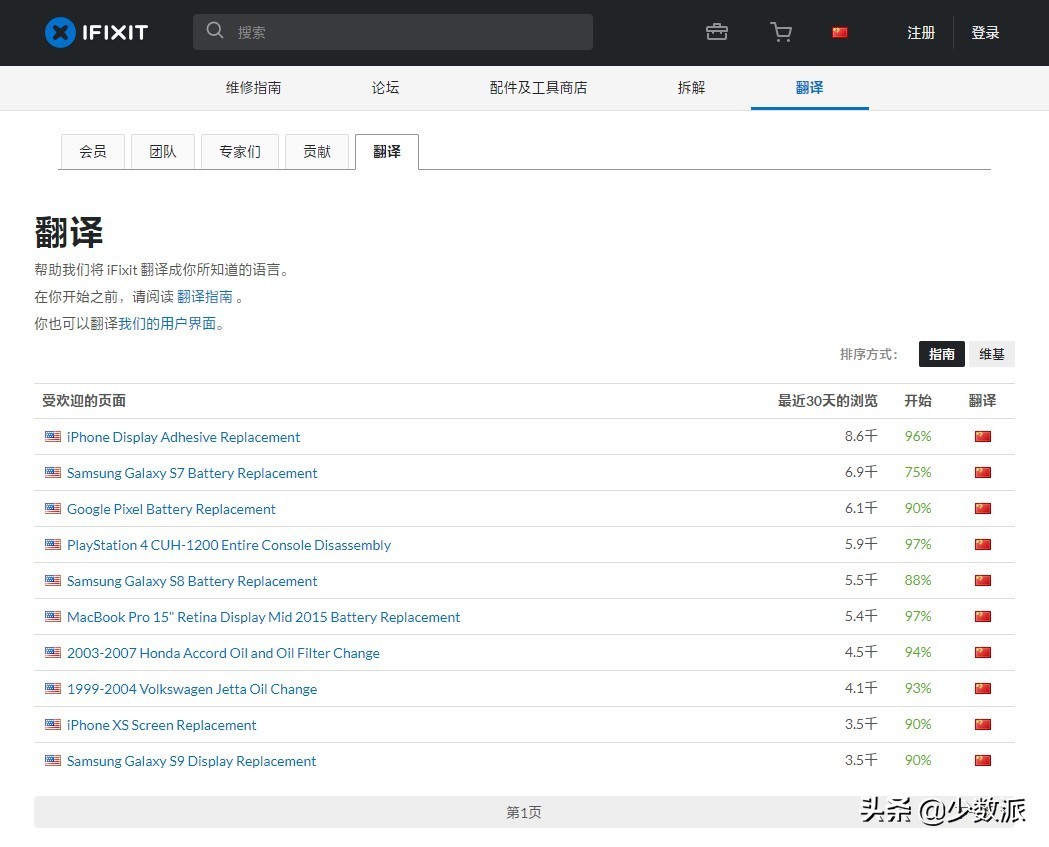The height and width of the screenshot is (847, 1049).
Task: Select the 指南 sort option
Action: [941, 353]
